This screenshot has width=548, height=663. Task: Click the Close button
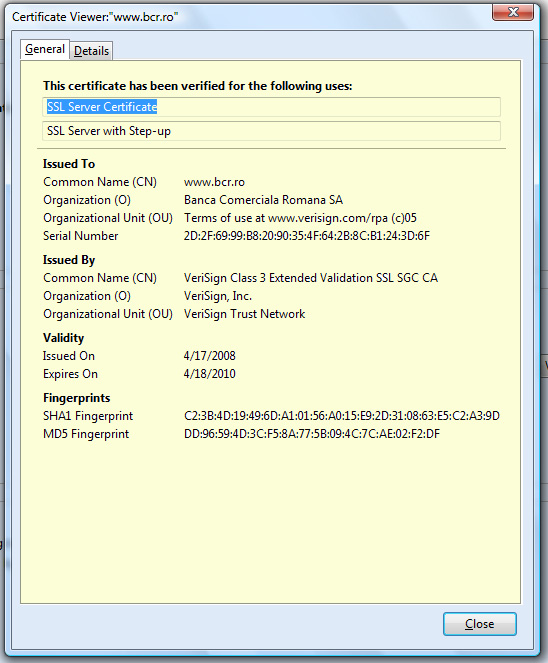480,624
